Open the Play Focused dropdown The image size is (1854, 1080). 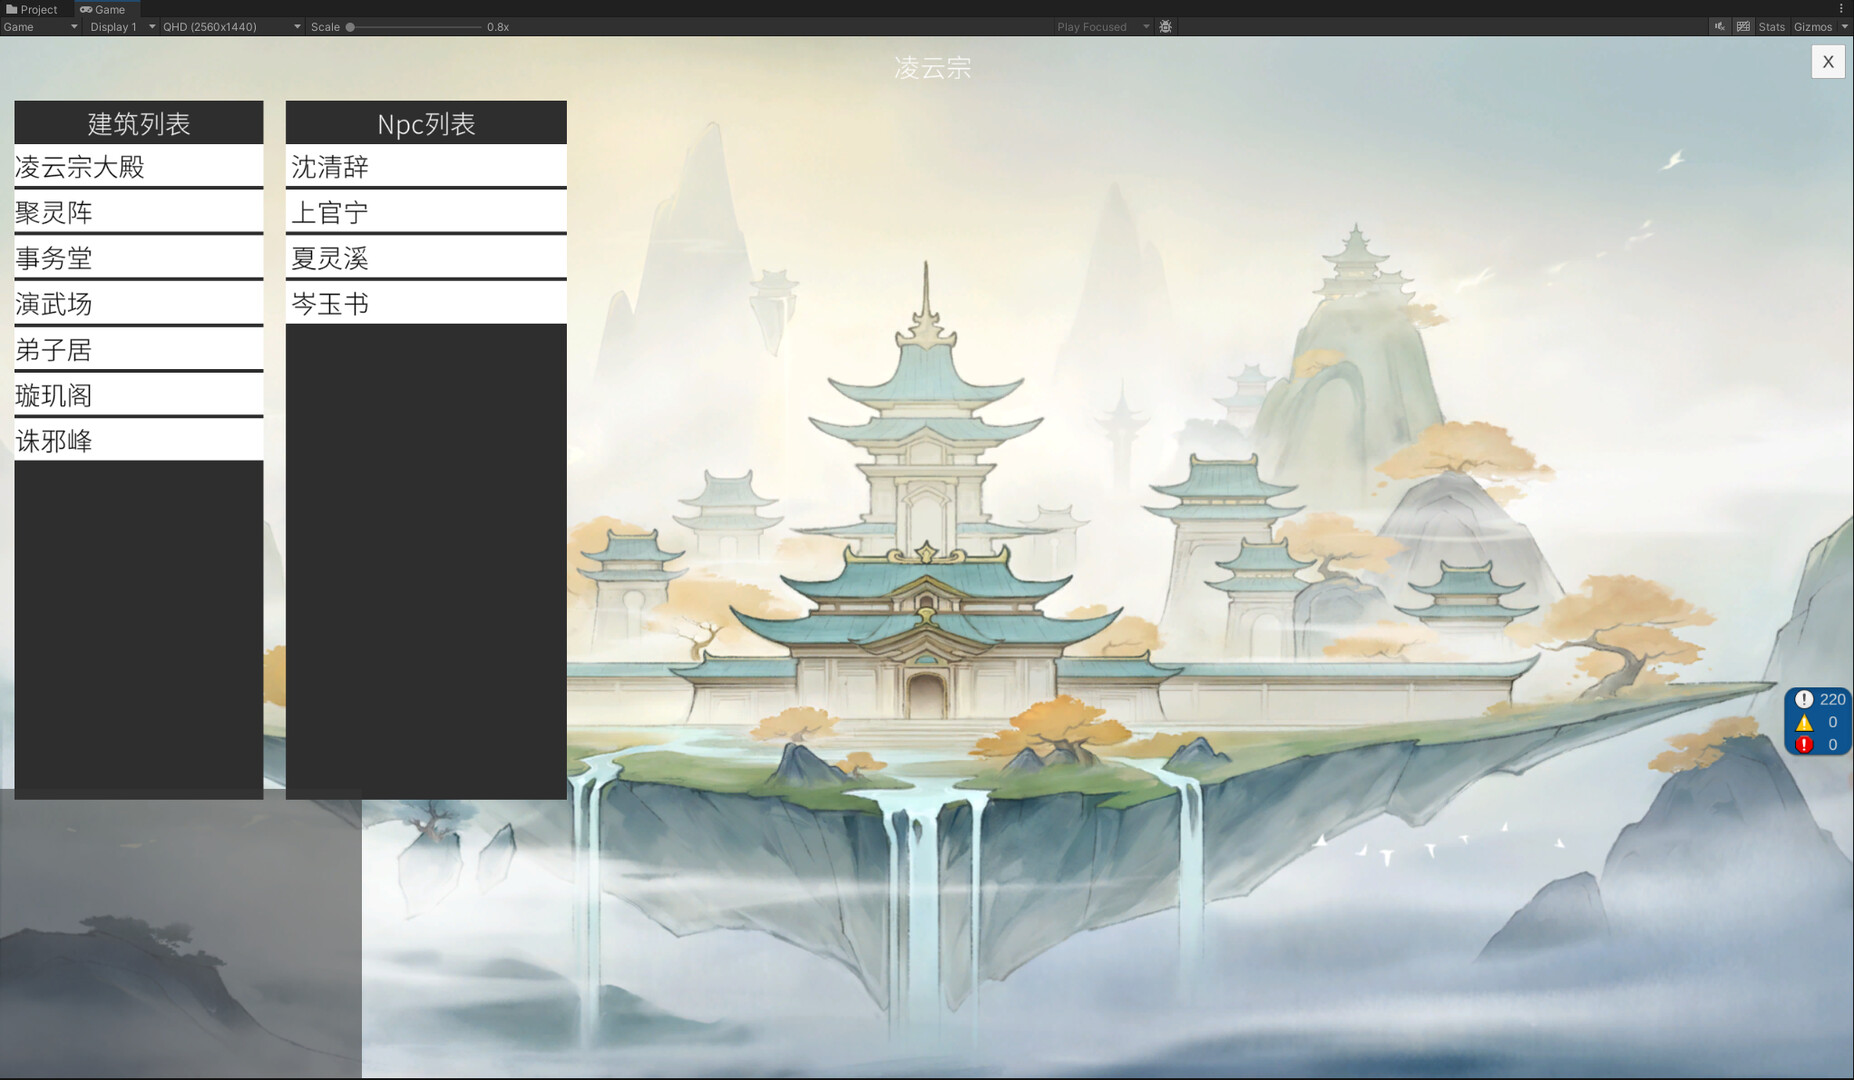pos(1102,27)
